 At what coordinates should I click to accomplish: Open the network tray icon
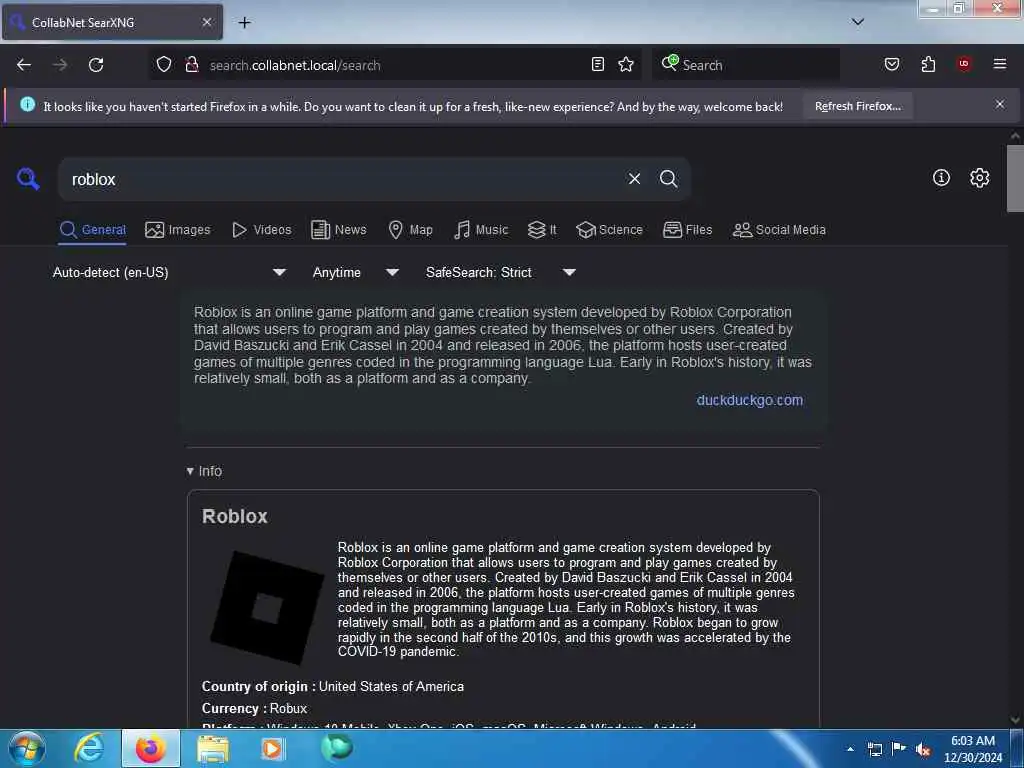[x=874, y=749]
